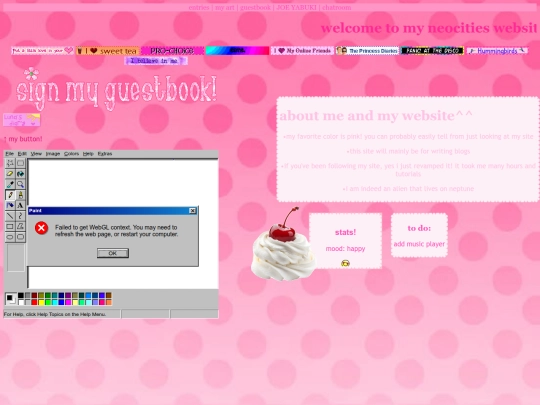Pick the Polygon shape tool

20,227
